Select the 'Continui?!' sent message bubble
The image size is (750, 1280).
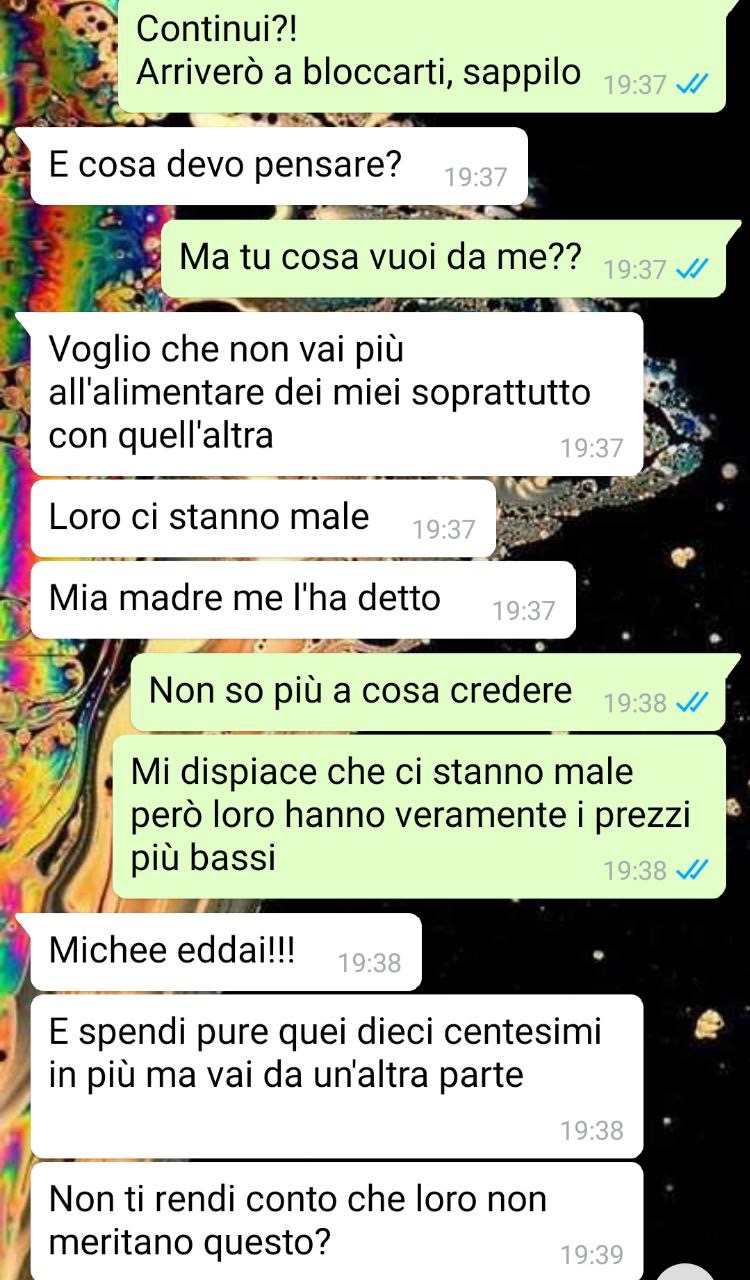tap(421, 54)
